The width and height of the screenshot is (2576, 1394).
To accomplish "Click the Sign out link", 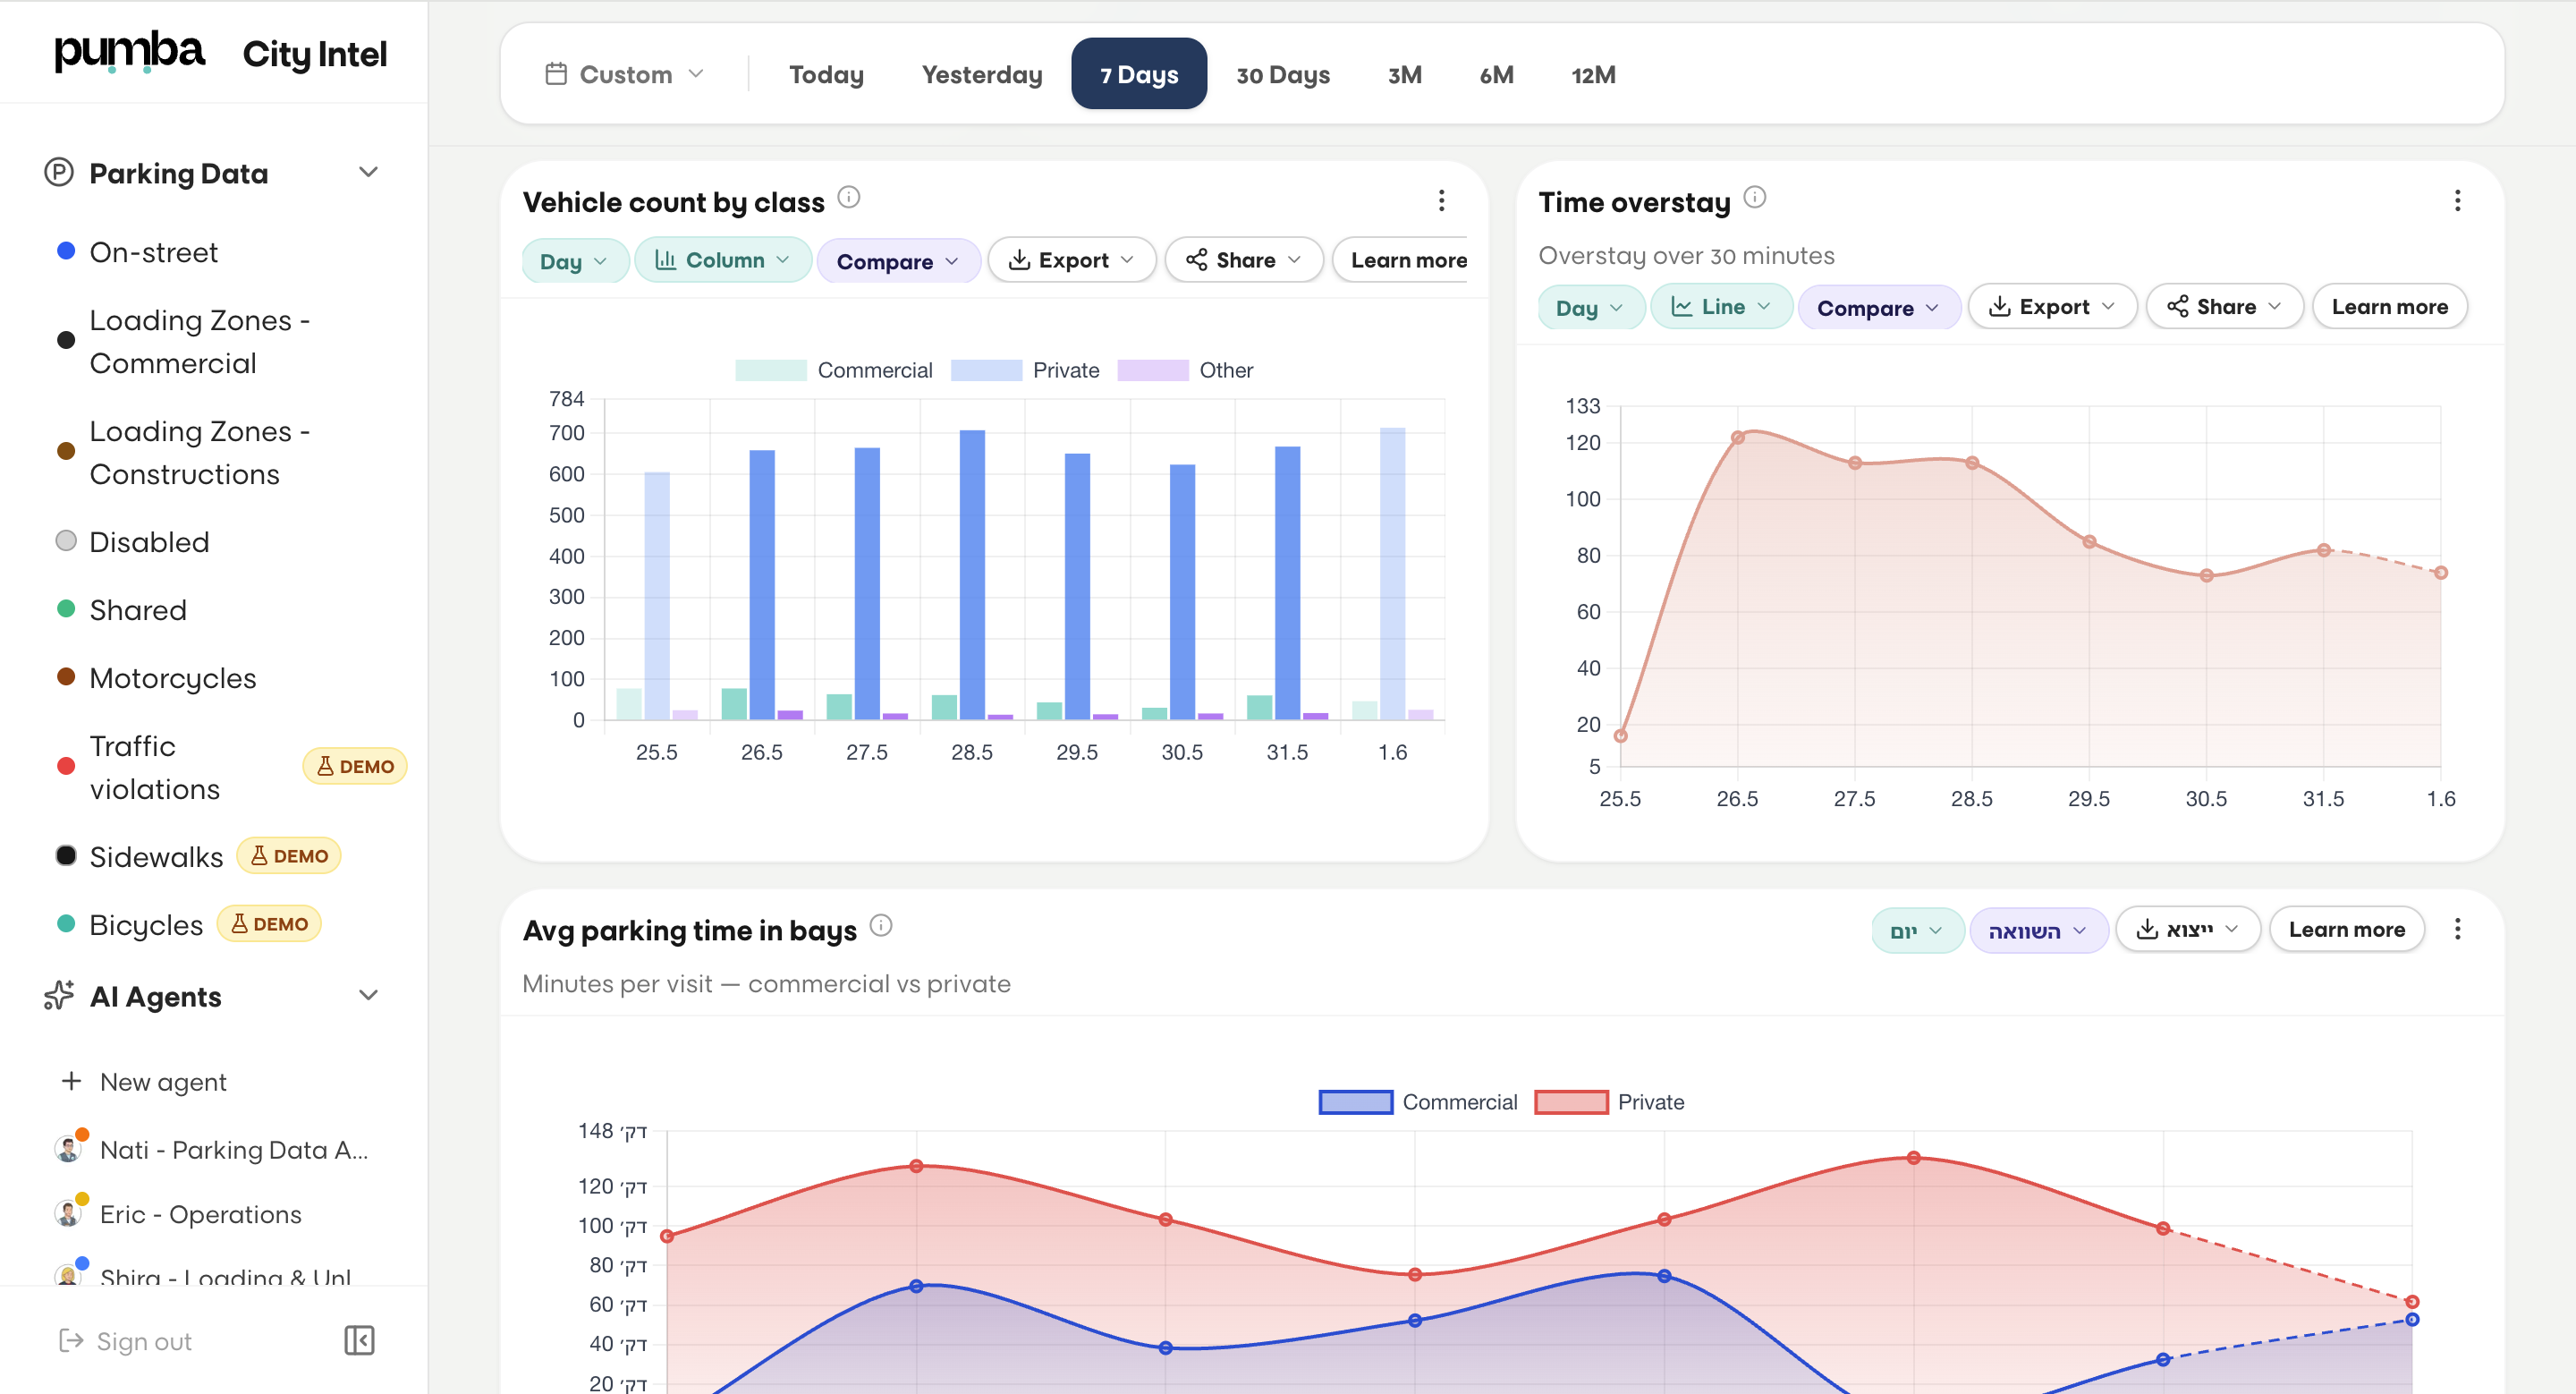I will point(125,1340).
